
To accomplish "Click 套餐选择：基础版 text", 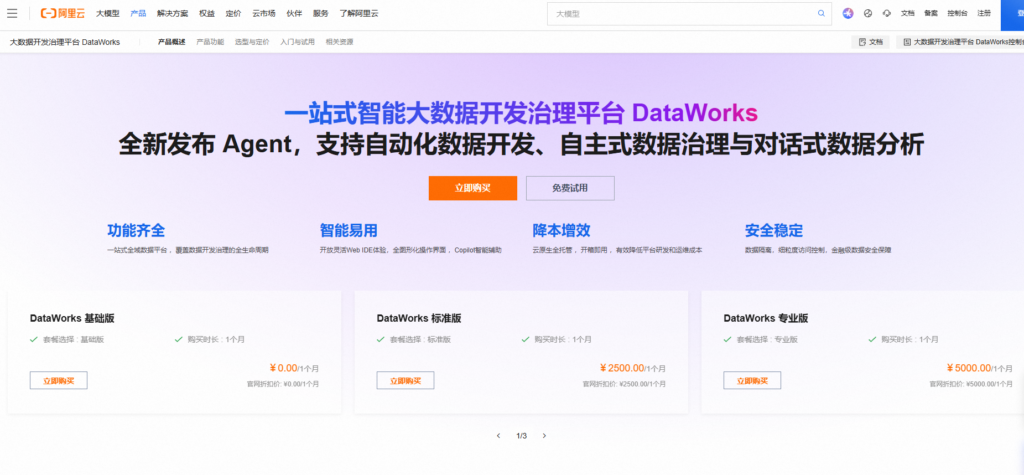I will [74, 340].
